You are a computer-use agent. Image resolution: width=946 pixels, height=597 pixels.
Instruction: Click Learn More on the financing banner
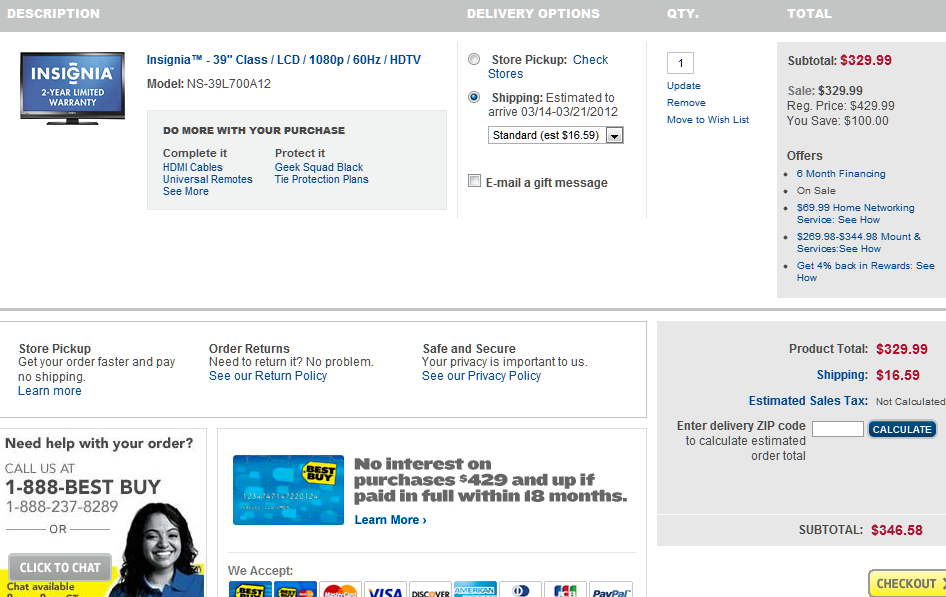[x=390, y=520]
